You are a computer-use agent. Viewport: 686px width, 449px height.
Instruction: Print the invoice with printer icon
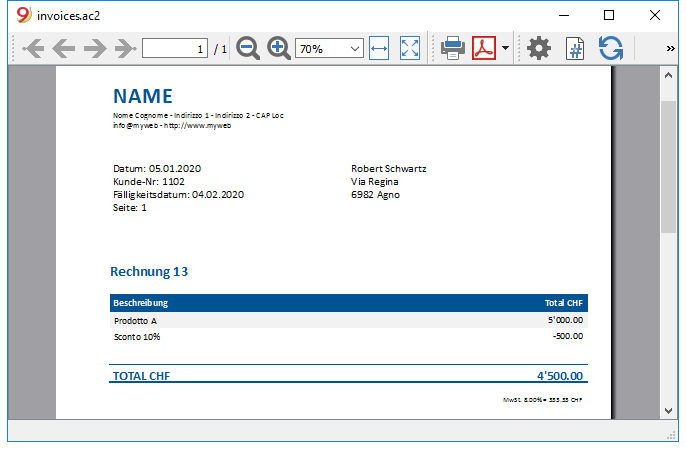coord(453,48)
